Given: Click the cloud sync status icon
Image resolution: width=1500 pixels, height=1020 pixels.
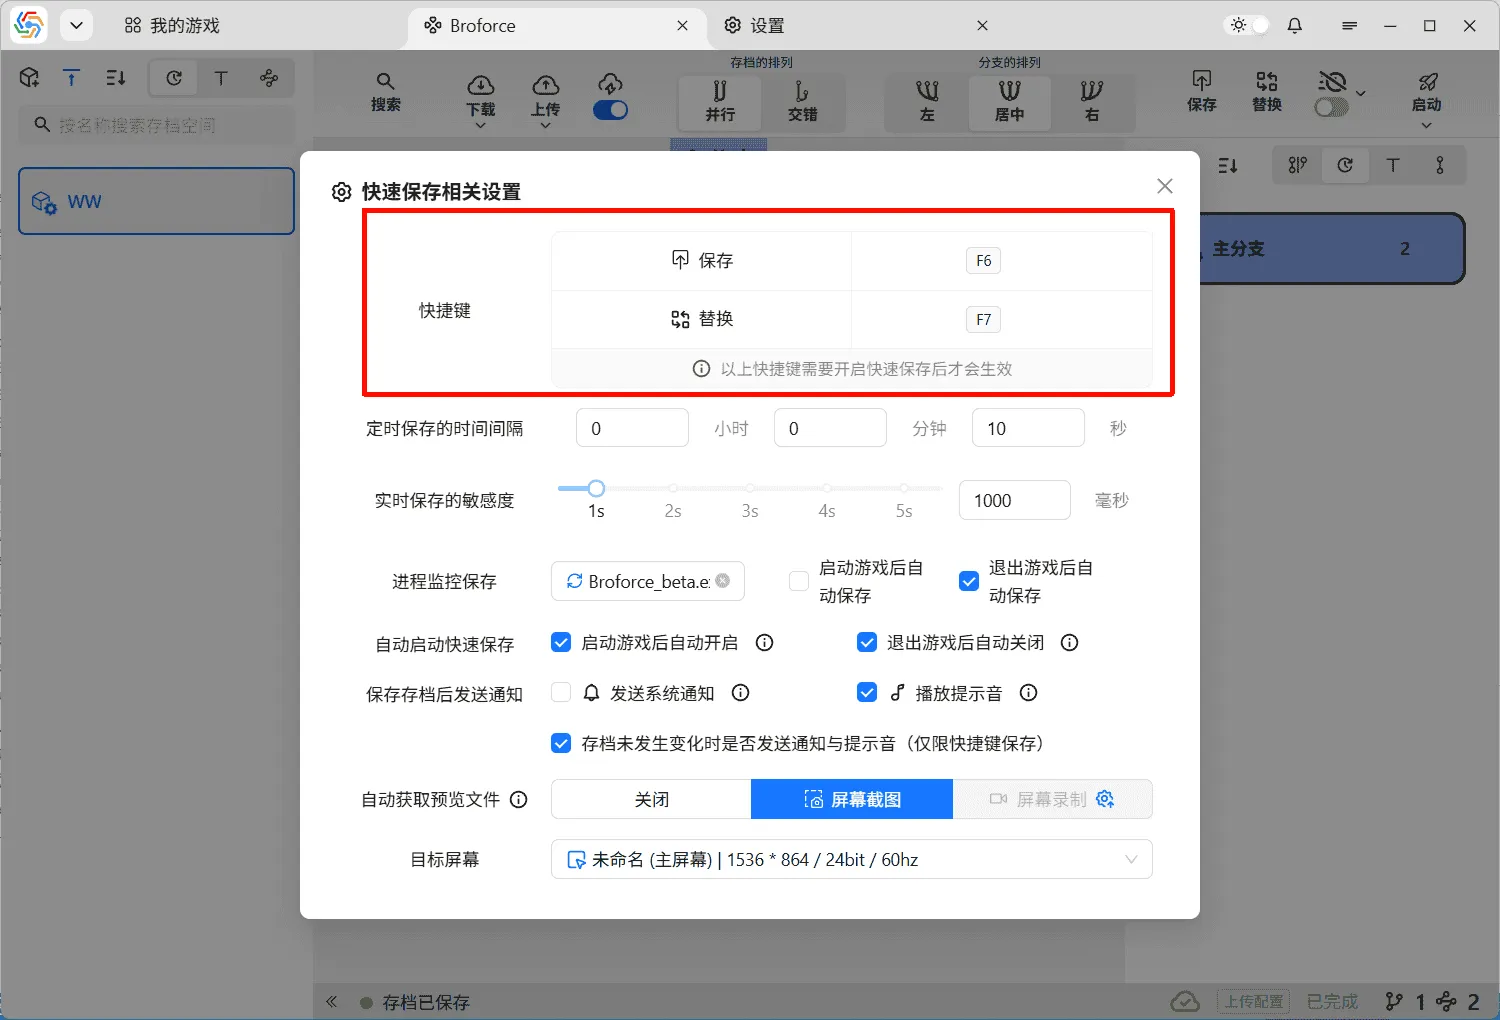Looking at the screenshot, I should click(1185, 1001).
